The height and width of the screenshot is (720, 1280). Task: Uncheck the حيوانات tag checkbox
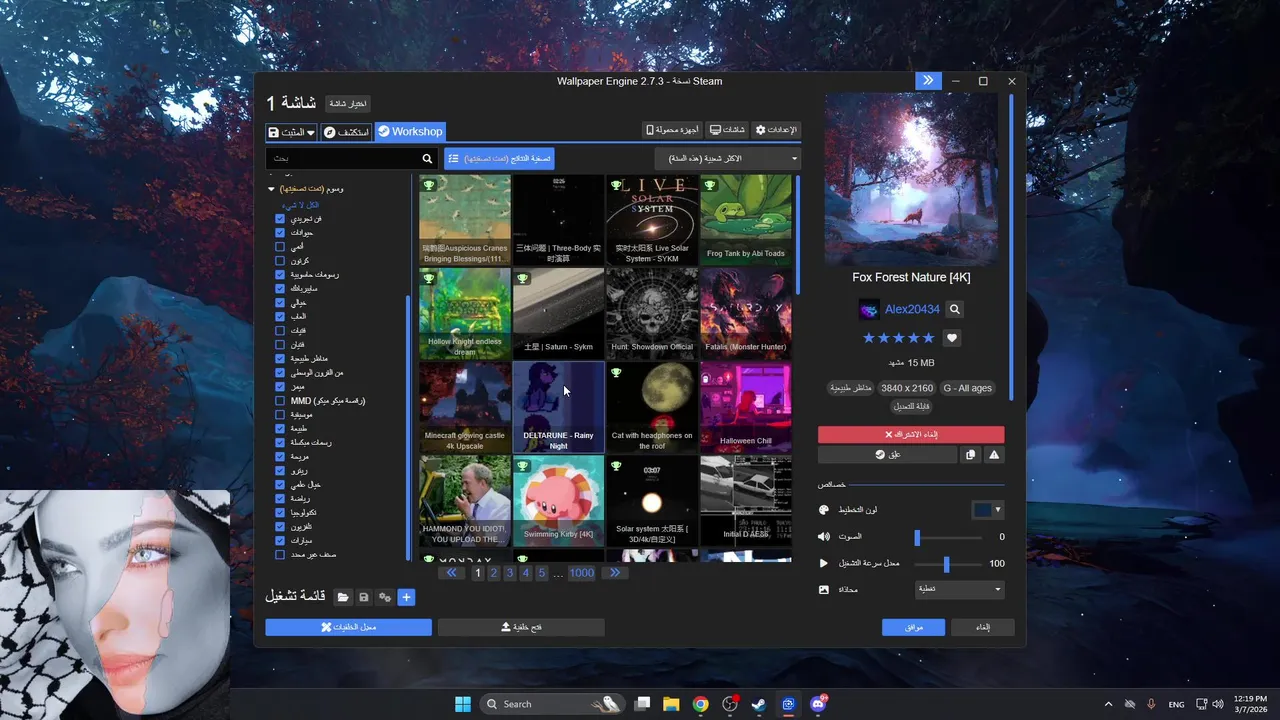coord(280,232)
